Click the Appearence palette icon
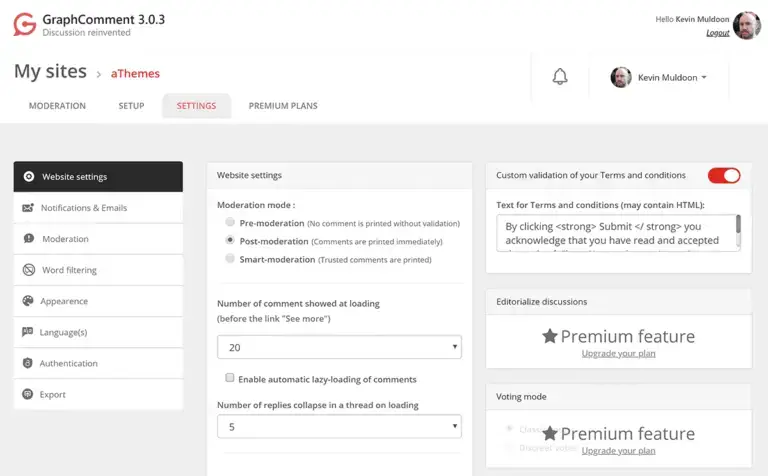 pos(28,301)
